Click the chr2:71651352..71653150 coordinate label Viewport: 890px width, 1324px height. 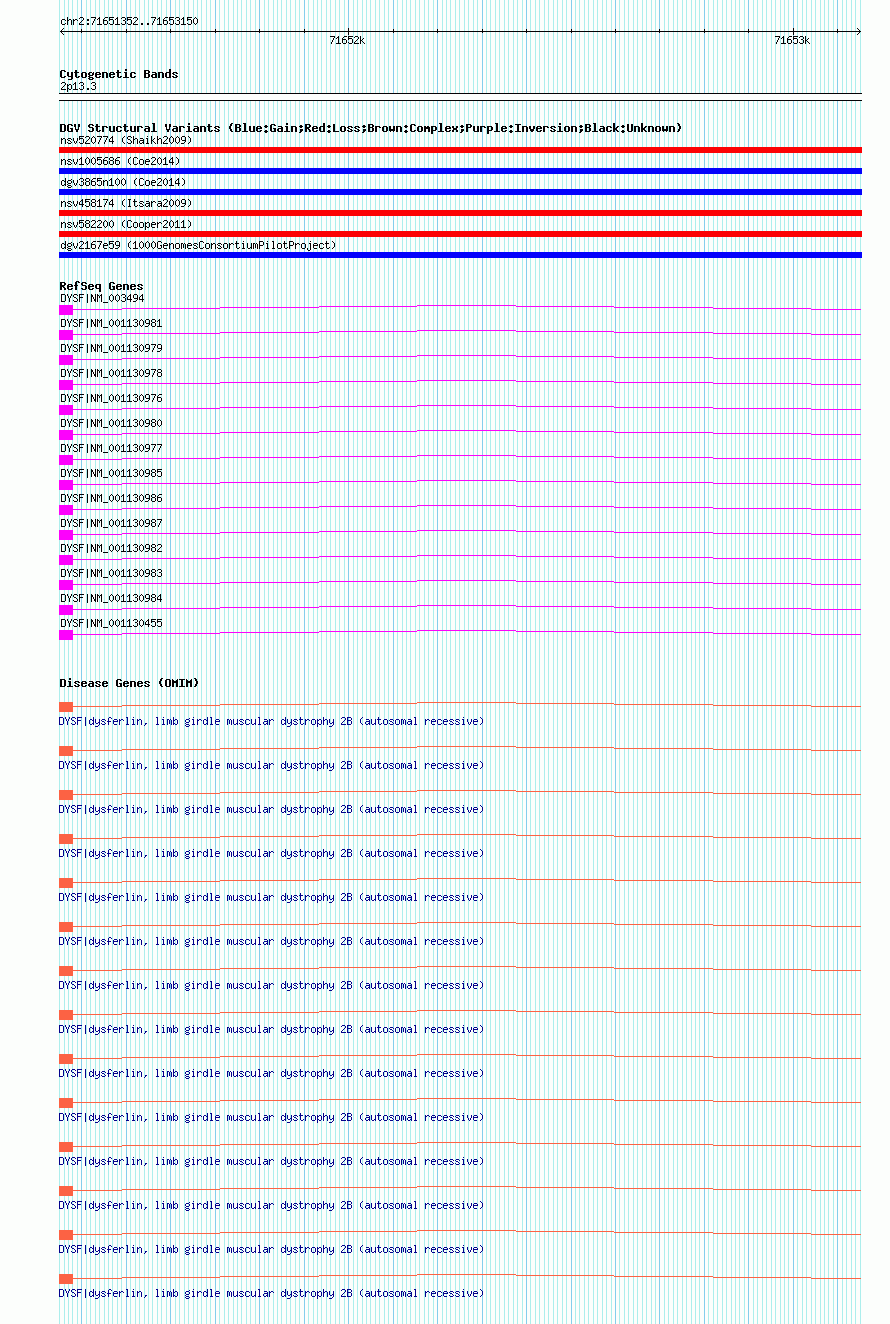pos(129,21)
